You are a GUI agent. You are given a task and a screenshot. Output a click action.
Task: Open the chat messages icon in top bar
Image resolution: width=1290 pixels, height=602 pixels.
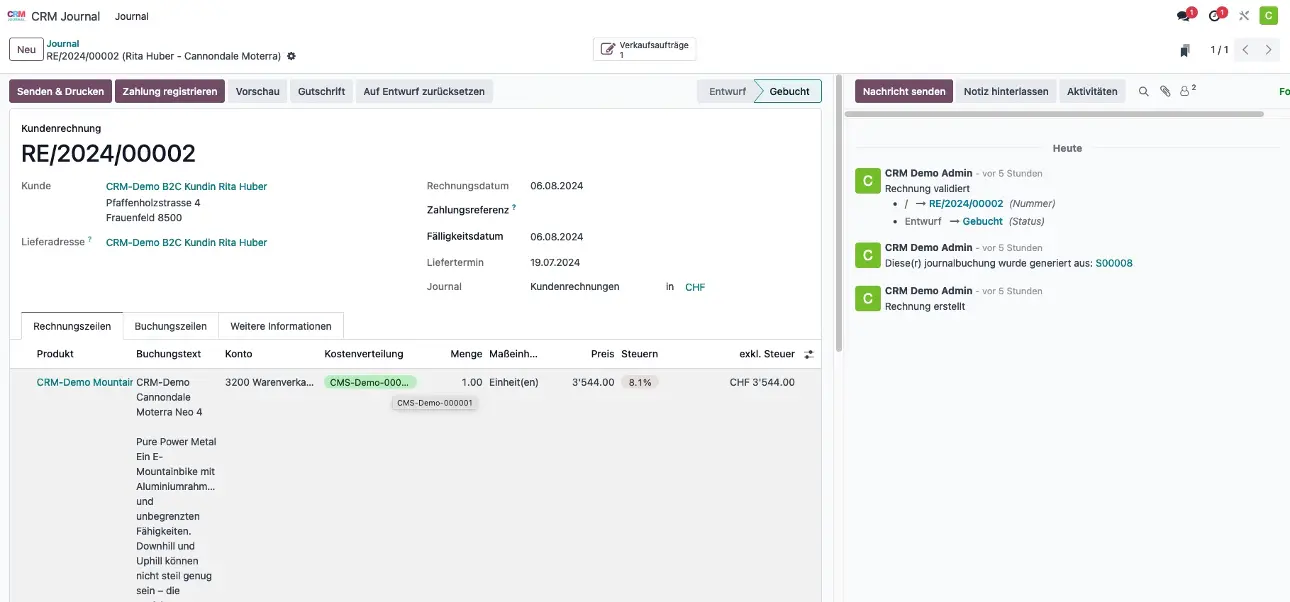pyautogui.click(x=1185, y=16)
